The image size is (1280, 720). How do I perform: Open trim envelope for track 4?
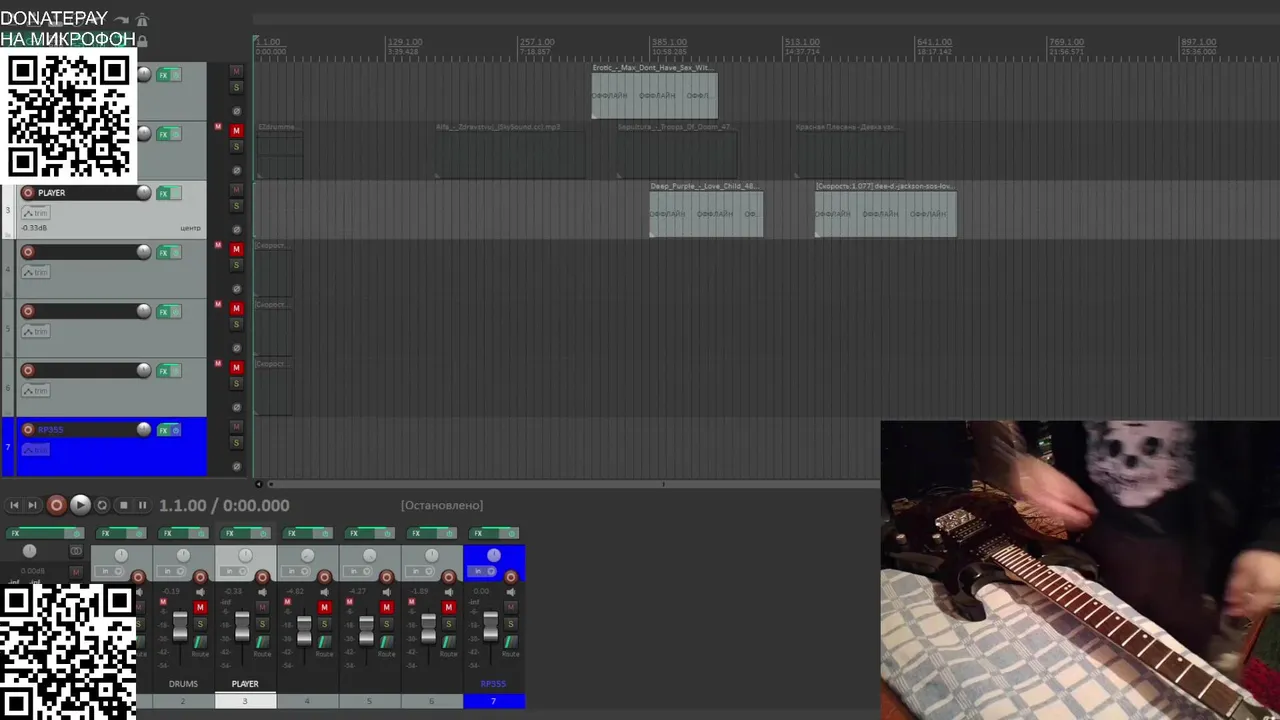35,272
